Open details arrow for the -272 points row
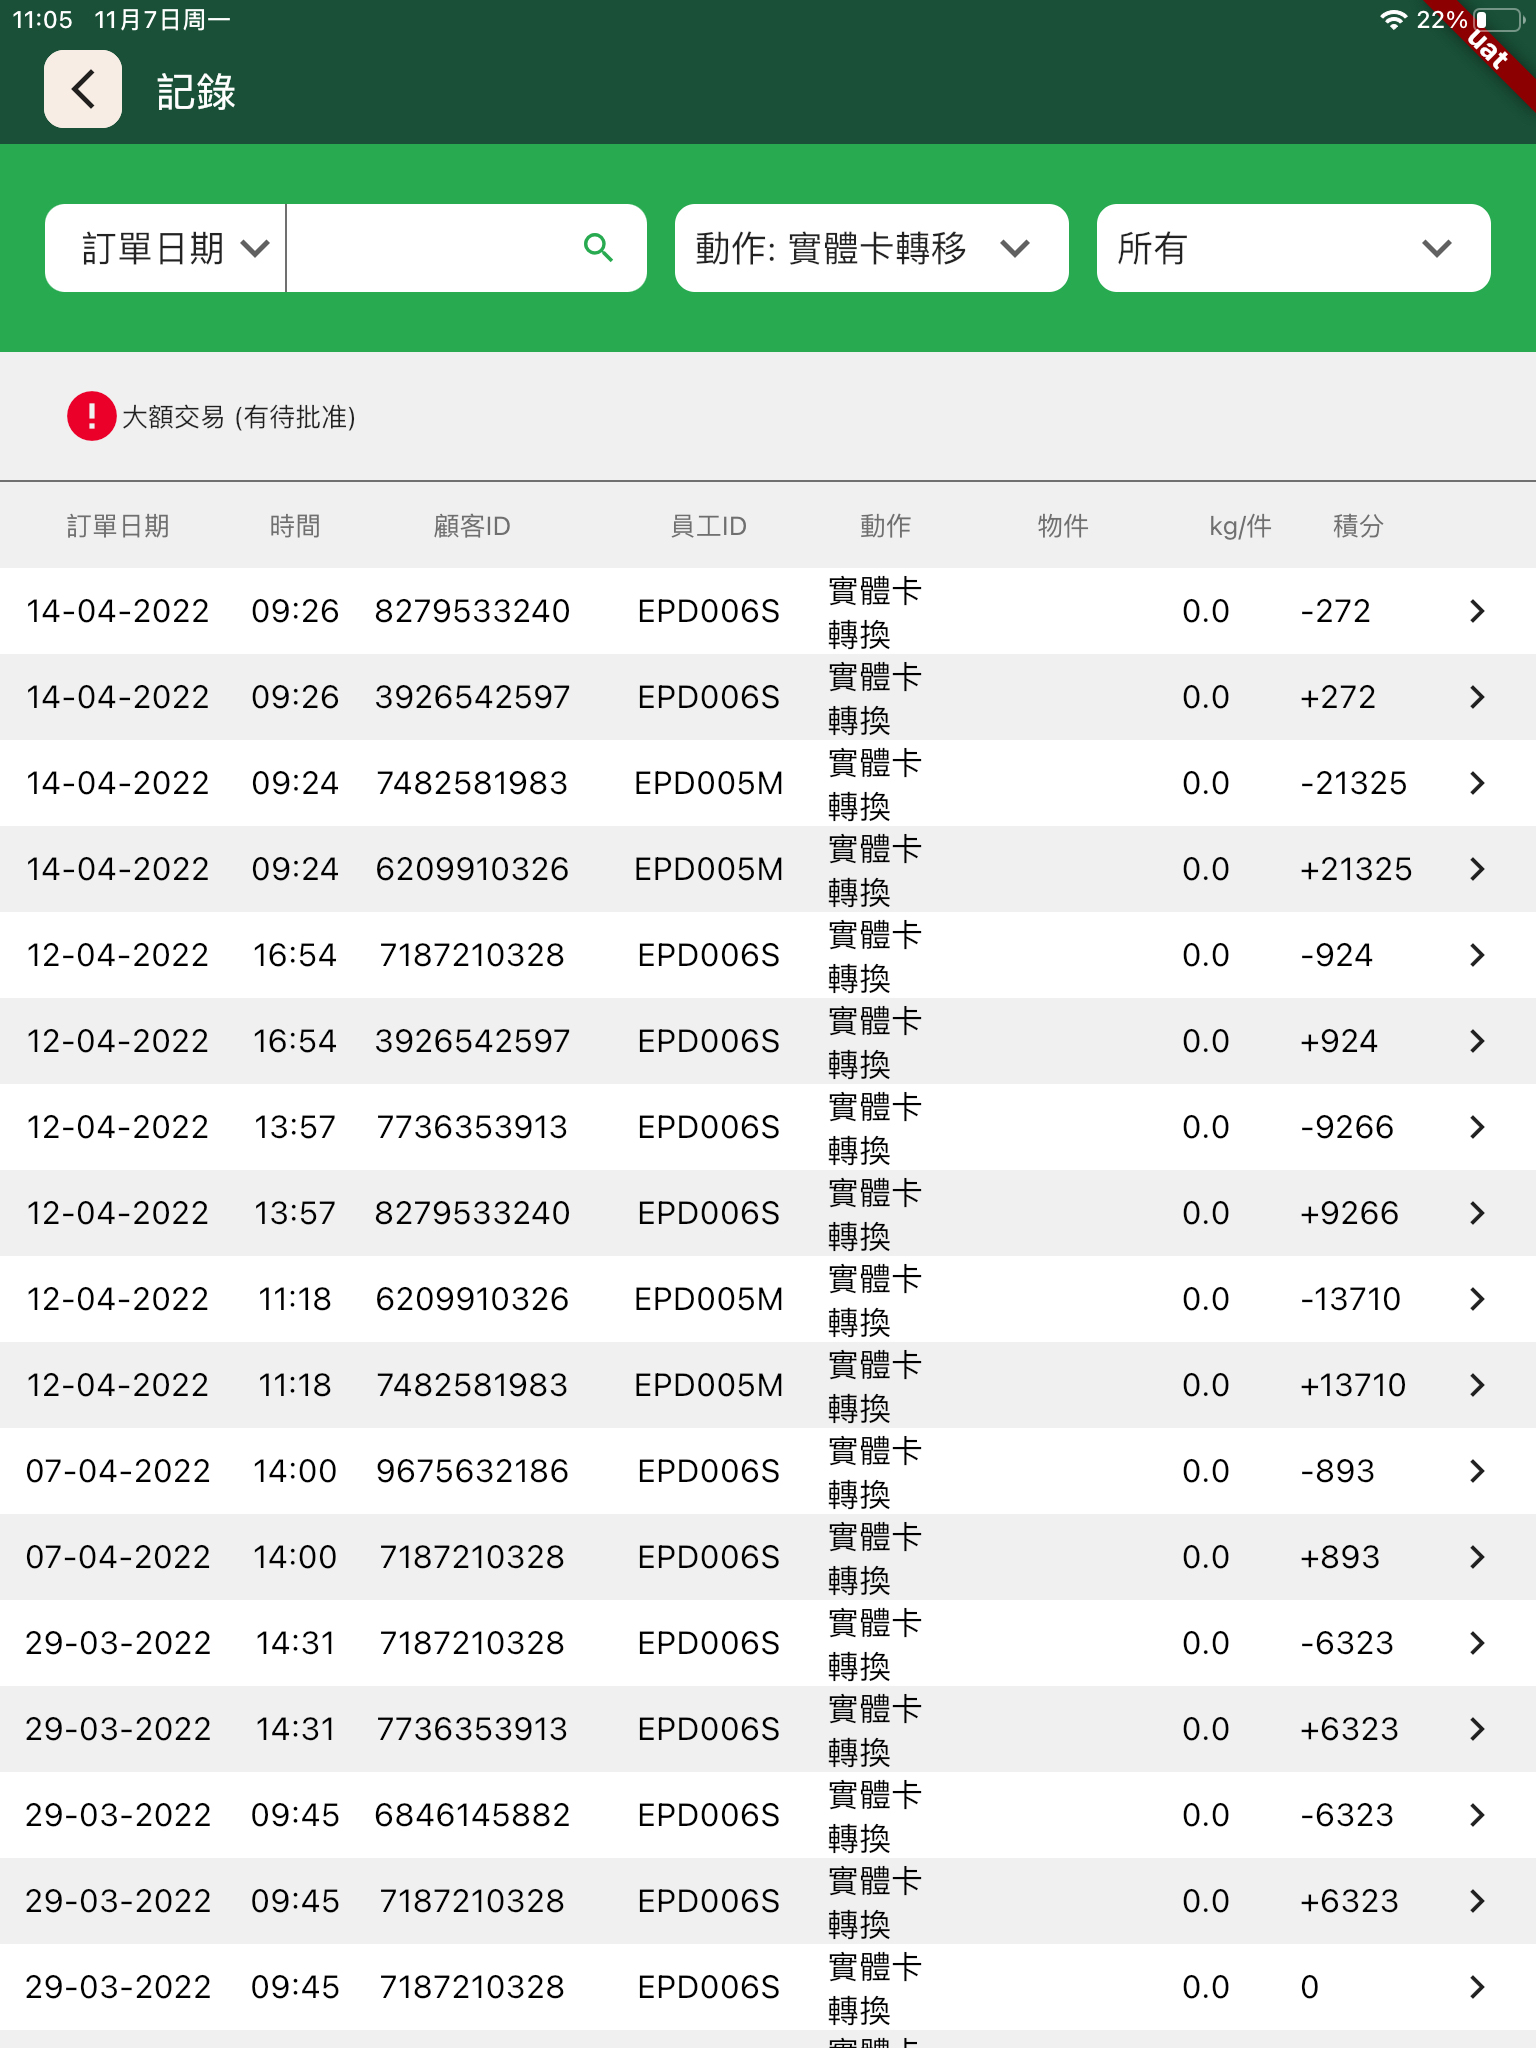The height and width of the screenshot is (2048, 1536). (x=1477, y=611)
